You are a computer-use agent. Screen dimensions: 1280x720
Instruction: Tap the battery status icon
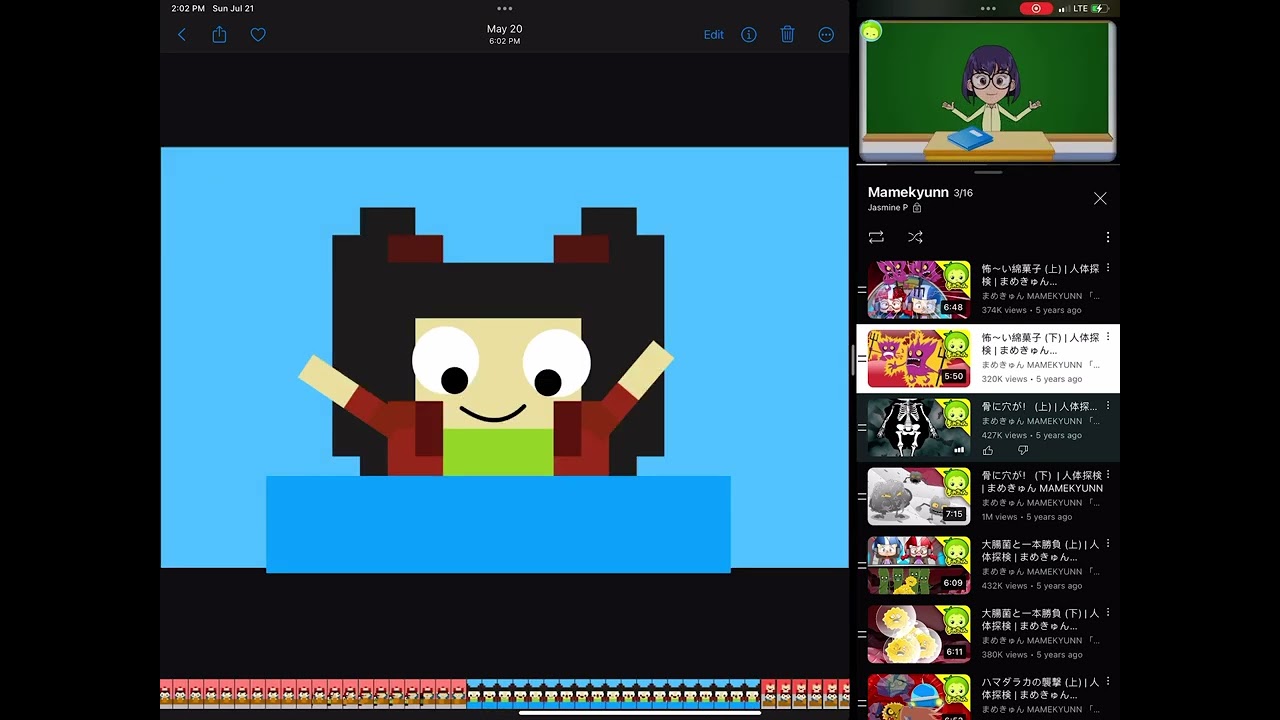pos(1100,8)
